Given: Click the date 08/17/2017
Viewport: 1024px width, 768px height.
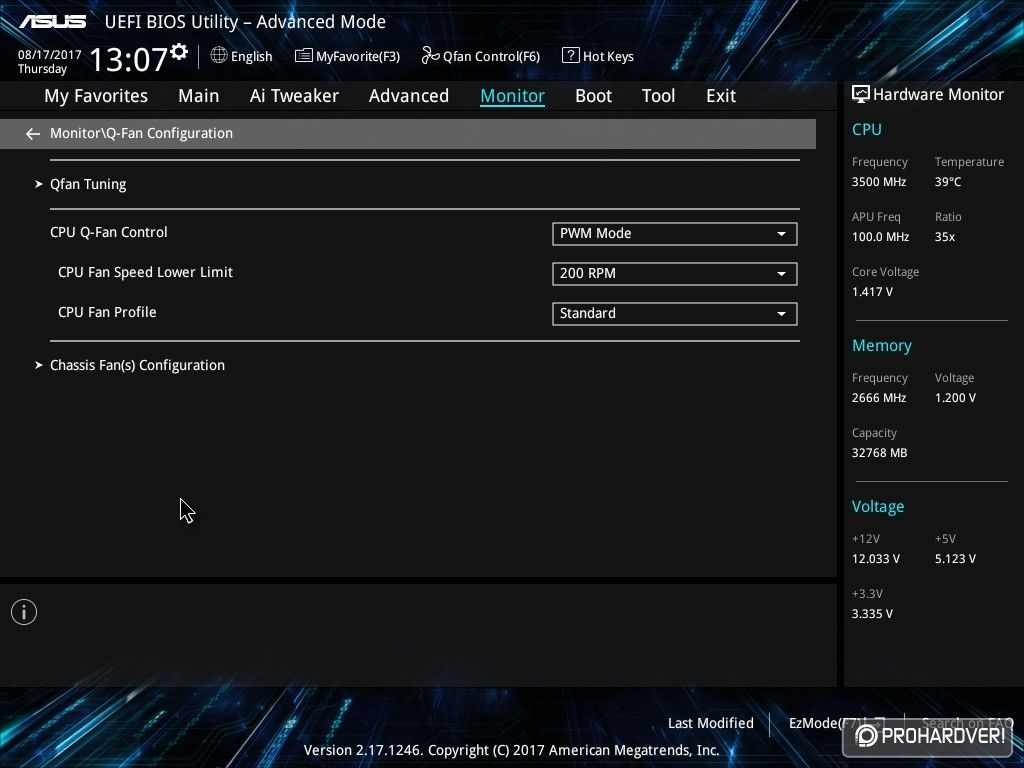Looking at the screenshot, I should tap(50, 55).
